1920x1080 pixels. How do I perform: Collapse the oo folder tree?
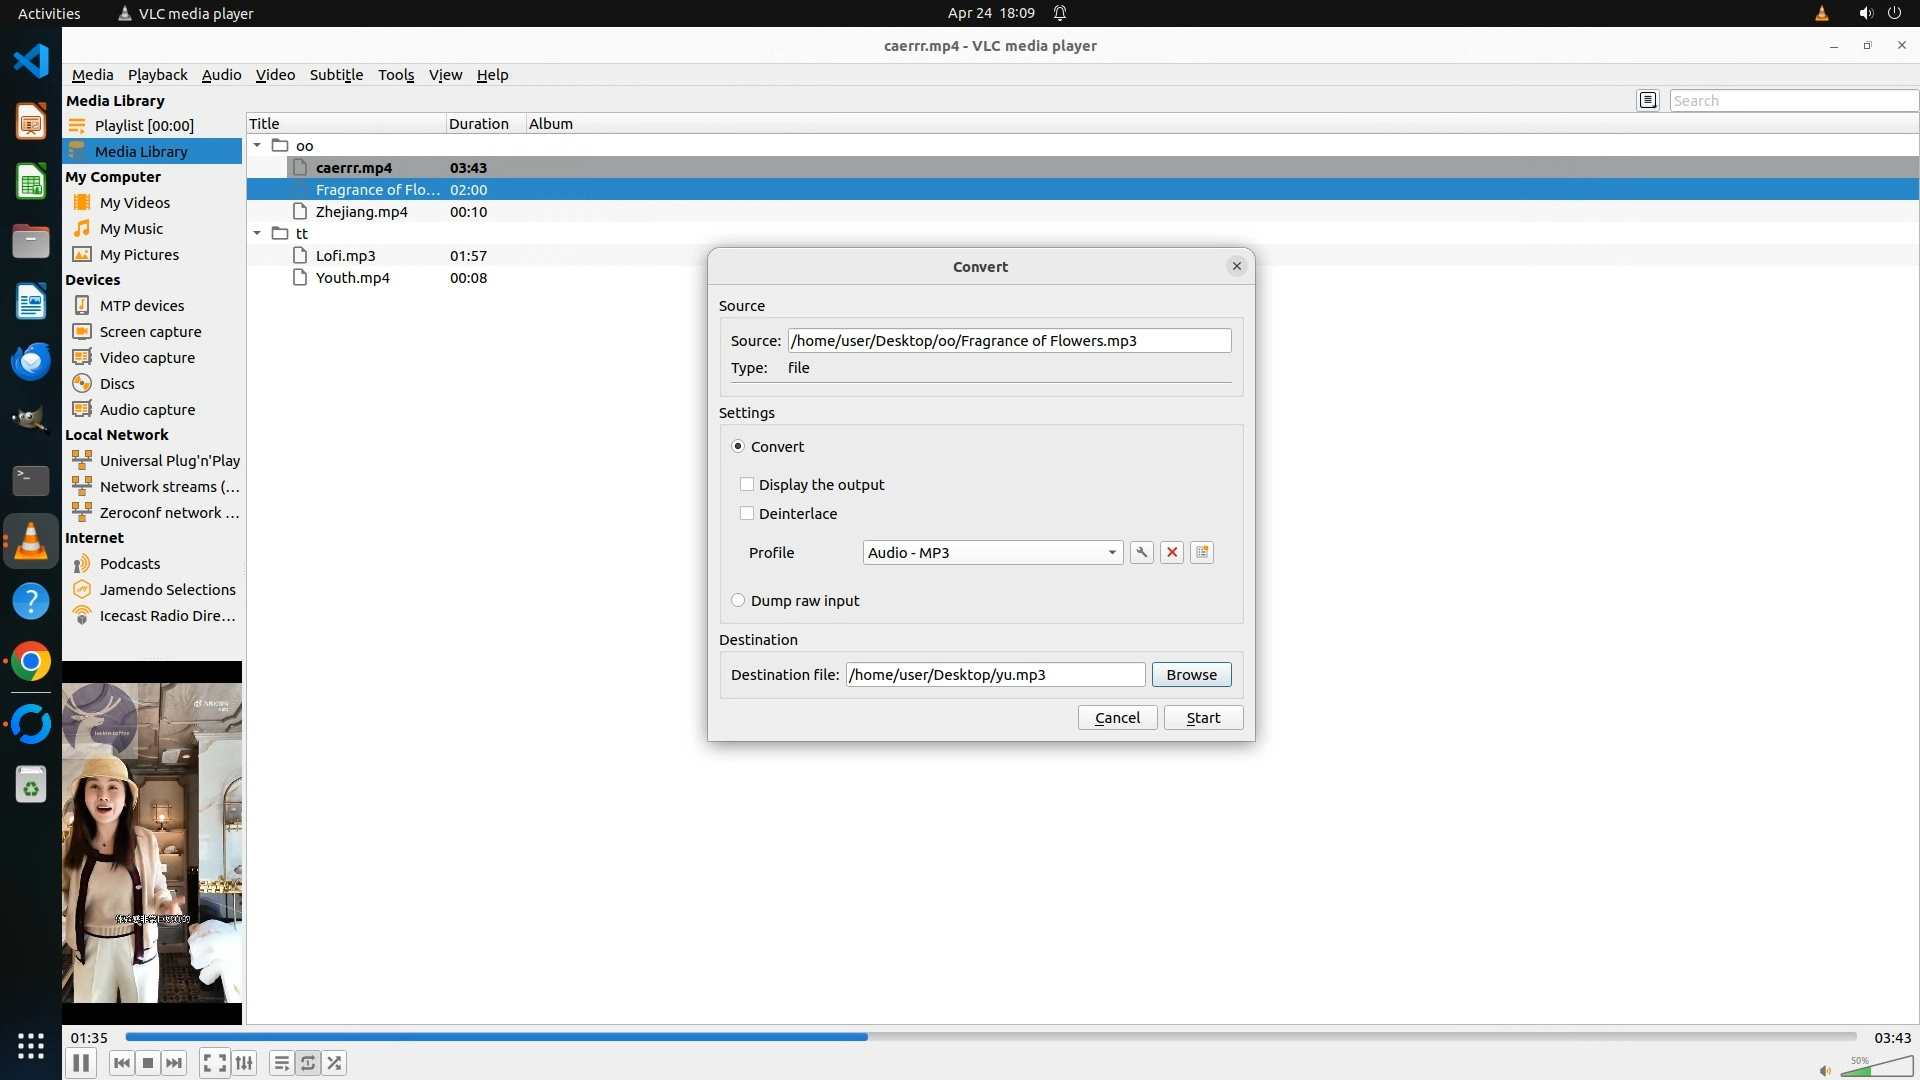pos(257,146)
